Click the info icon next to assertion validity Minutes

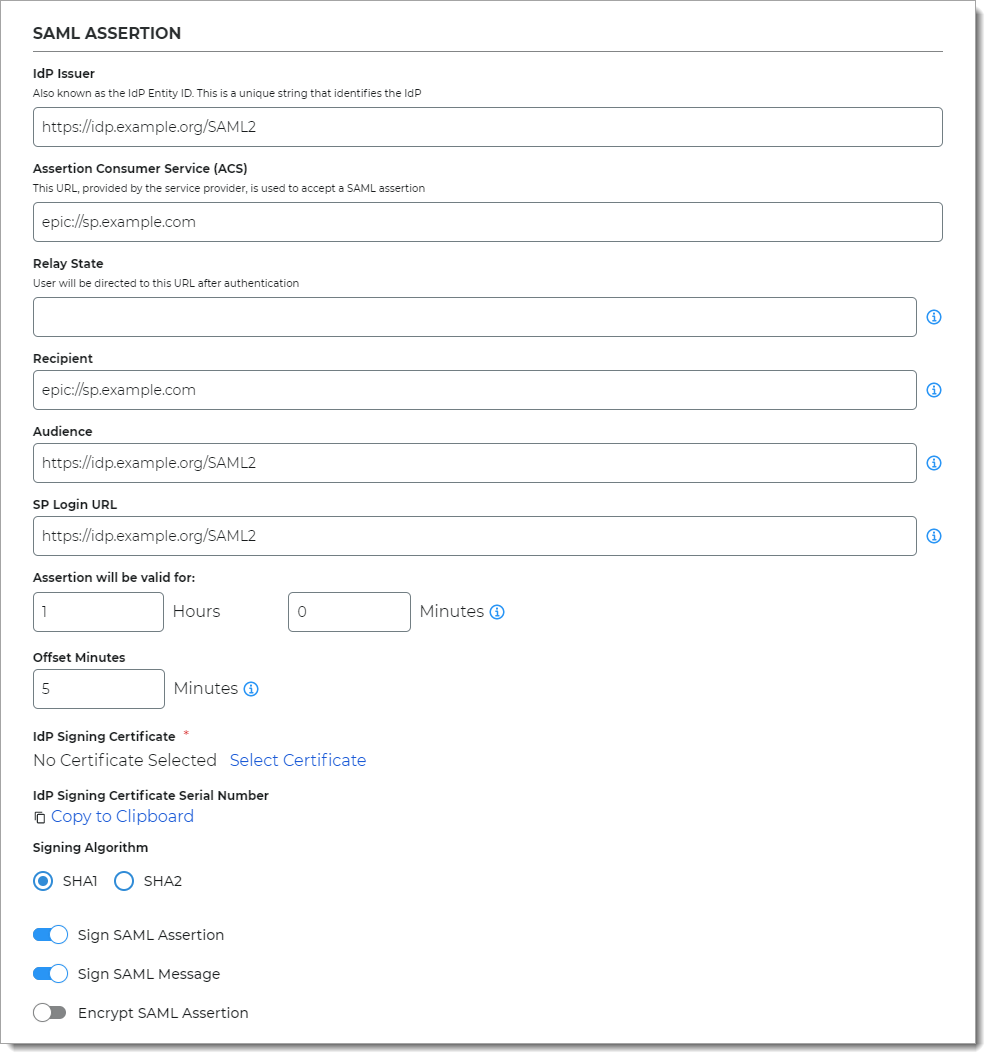(x=497, y=611)
